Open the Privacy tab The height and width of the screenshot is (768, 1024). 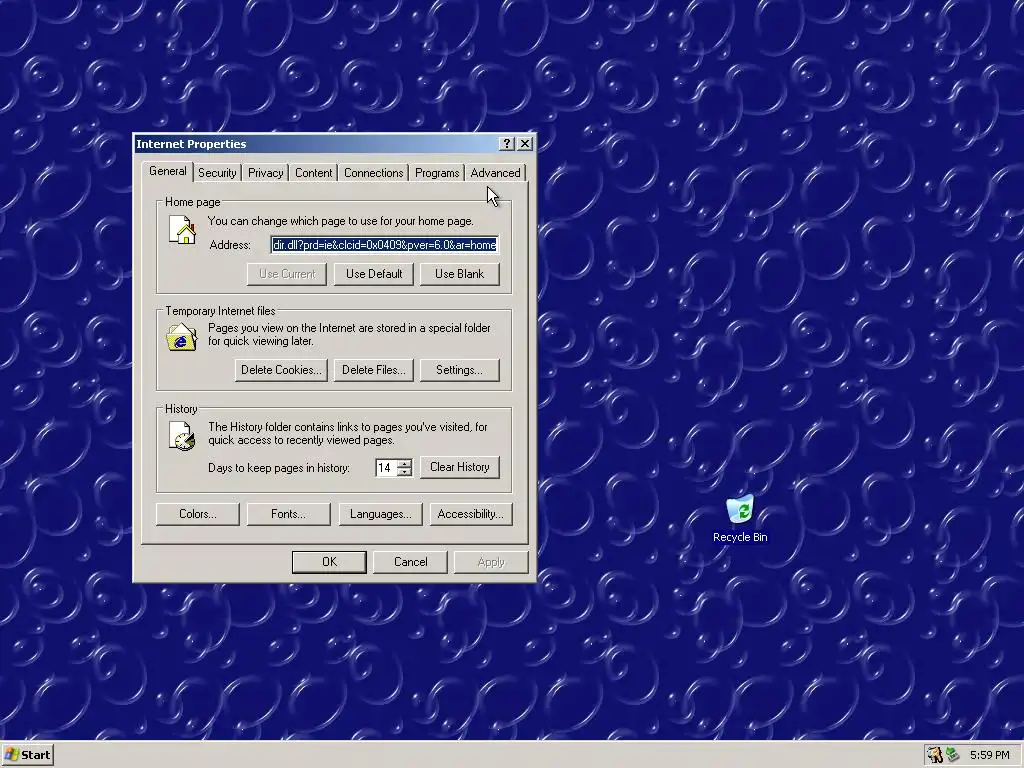265,173
